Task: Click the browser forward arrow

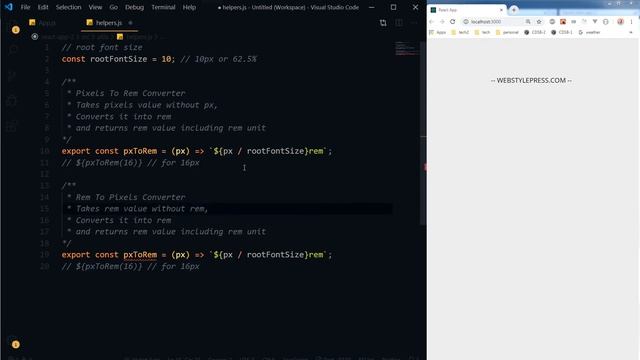Action: click(442, 22)
